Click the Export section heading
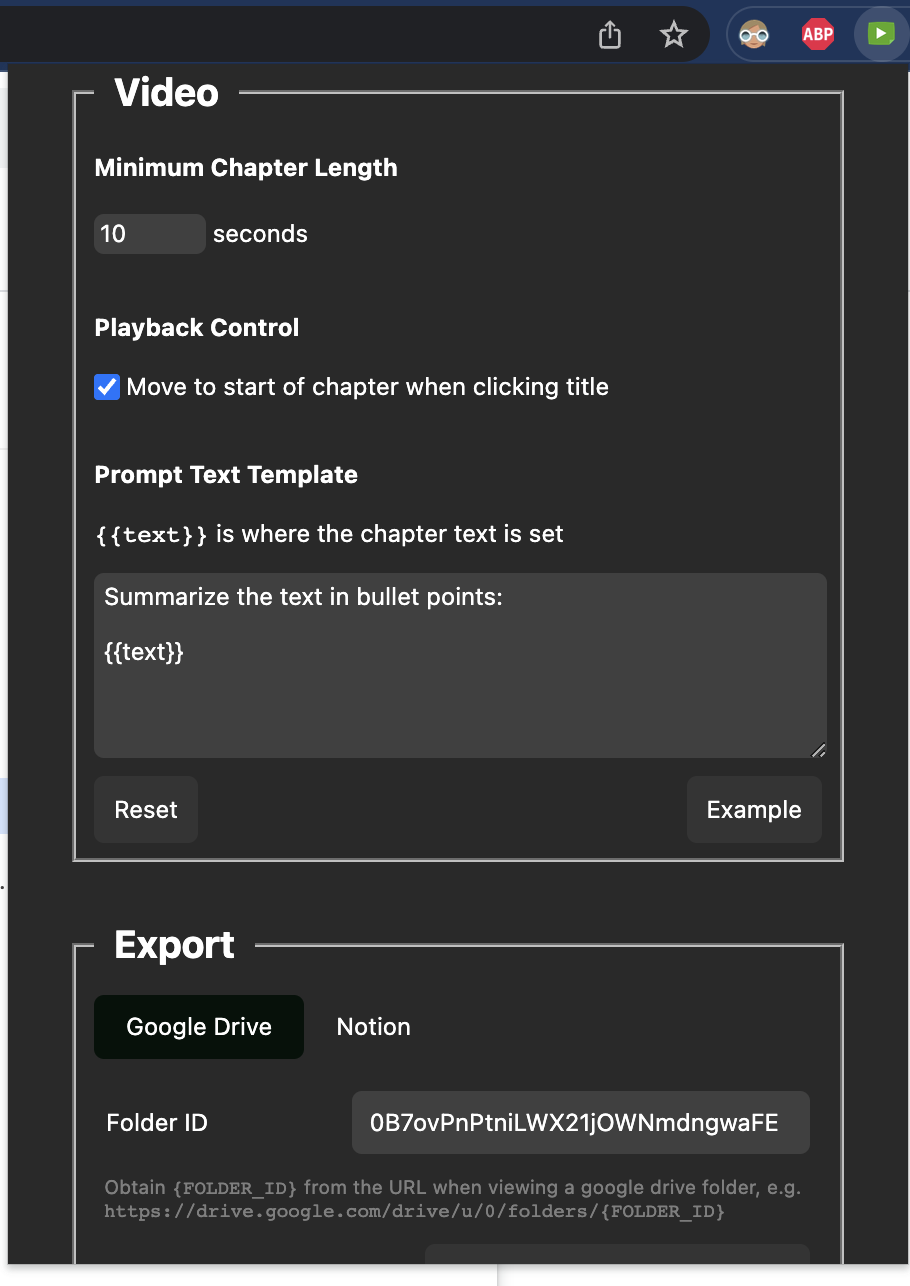The height and width of the screenshot is (1286, 910). tap(173, 944)
